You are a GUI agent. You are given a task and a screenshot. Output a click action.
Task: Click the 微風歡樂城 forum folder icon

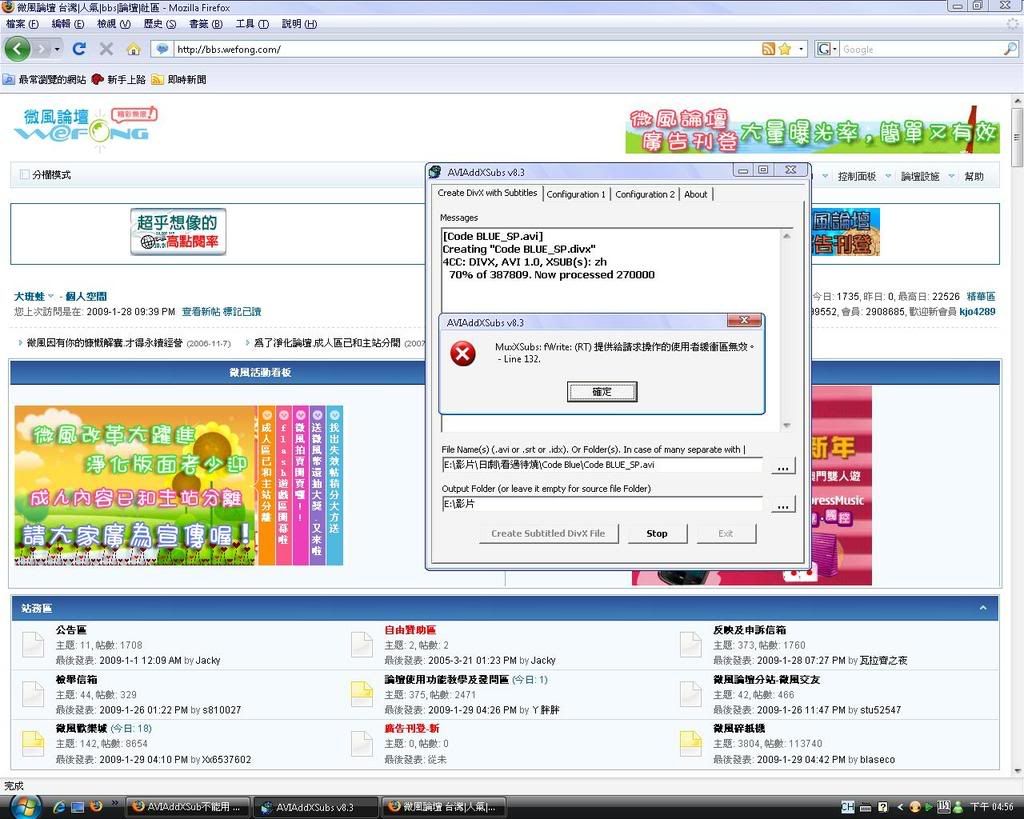pyautogui.click(x=33, y=743)
